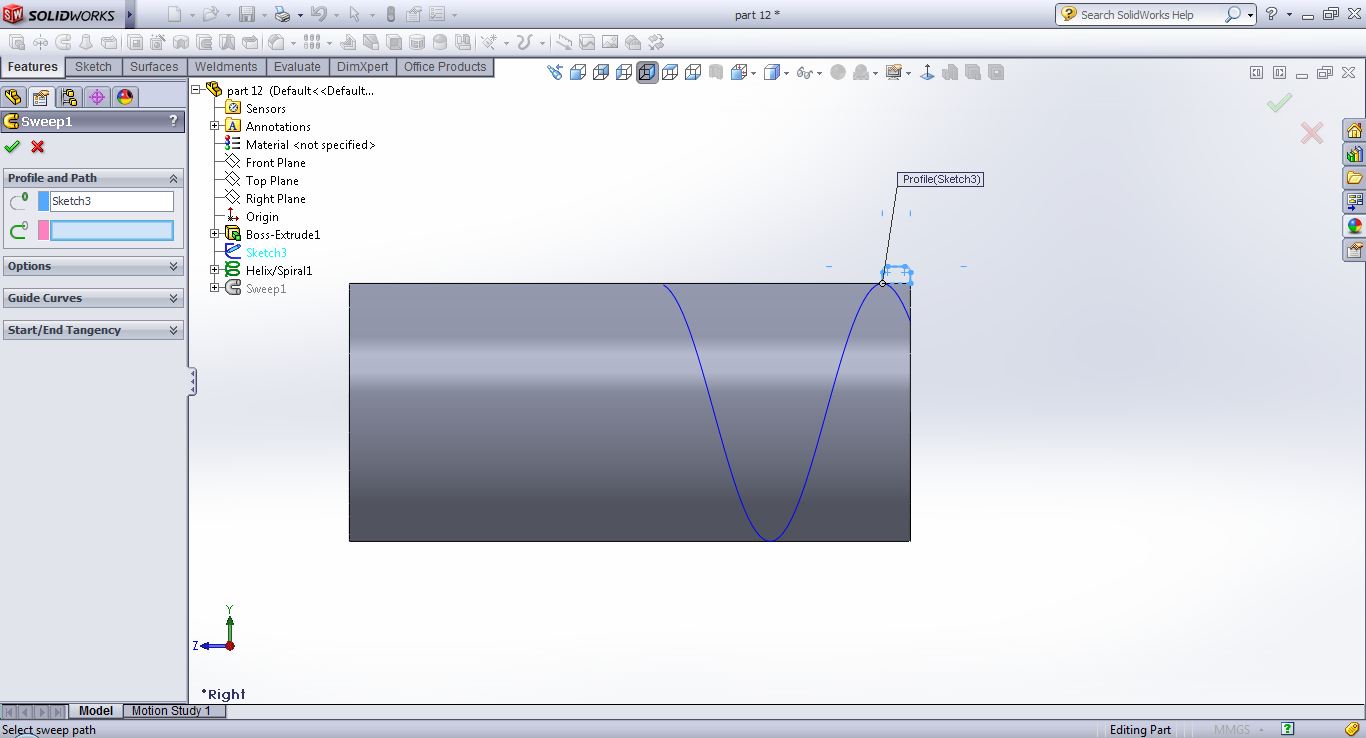
Task: Cancel Sweep1 with the red X
Action: (x=38, y=147)
